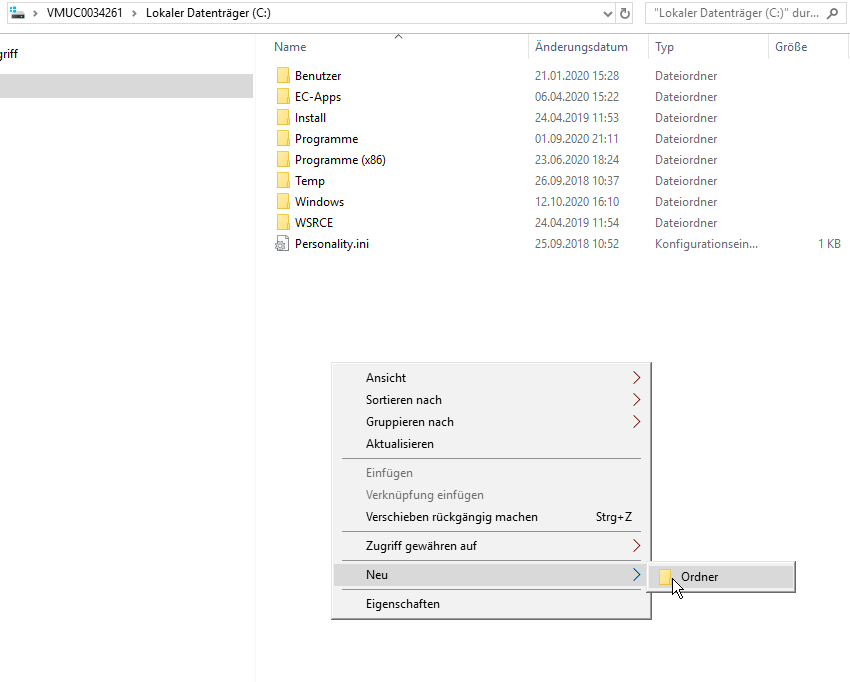Click the Temp folder icon
Image resolution: width=850 pixels, height=682 pixels.
pos(283,181)
